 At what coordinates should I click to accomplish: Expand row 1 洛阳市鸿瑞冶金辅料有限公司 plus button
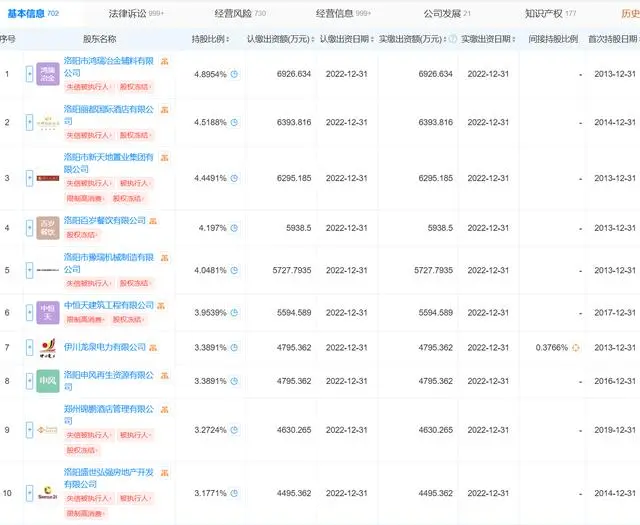pyautogui.click(x=29, y=74)
